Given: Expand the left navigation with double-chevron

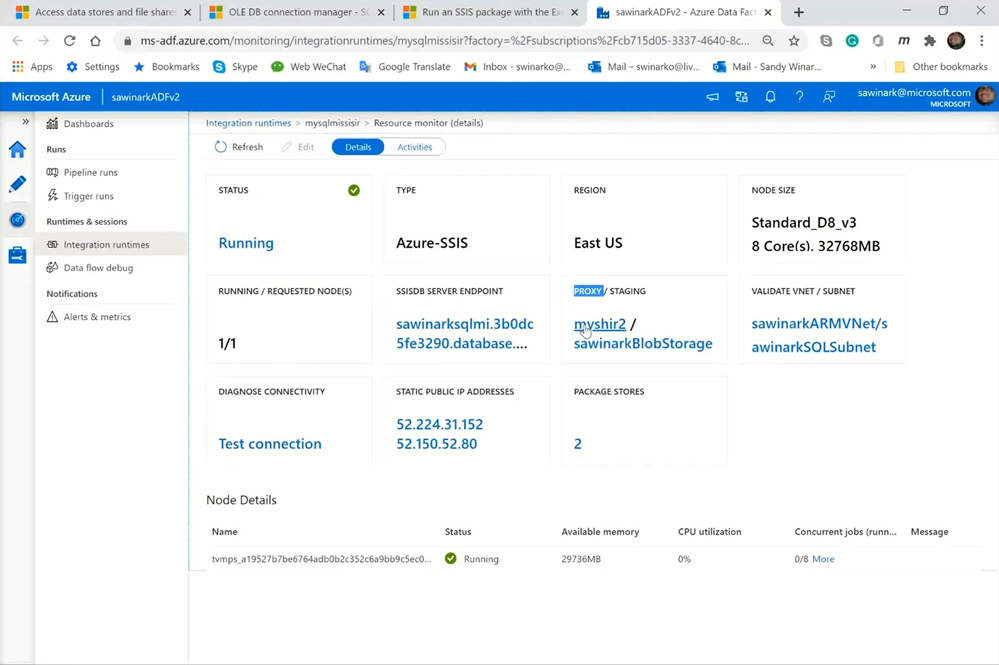Looking at the screenshot, I should [x=25, y=122].
